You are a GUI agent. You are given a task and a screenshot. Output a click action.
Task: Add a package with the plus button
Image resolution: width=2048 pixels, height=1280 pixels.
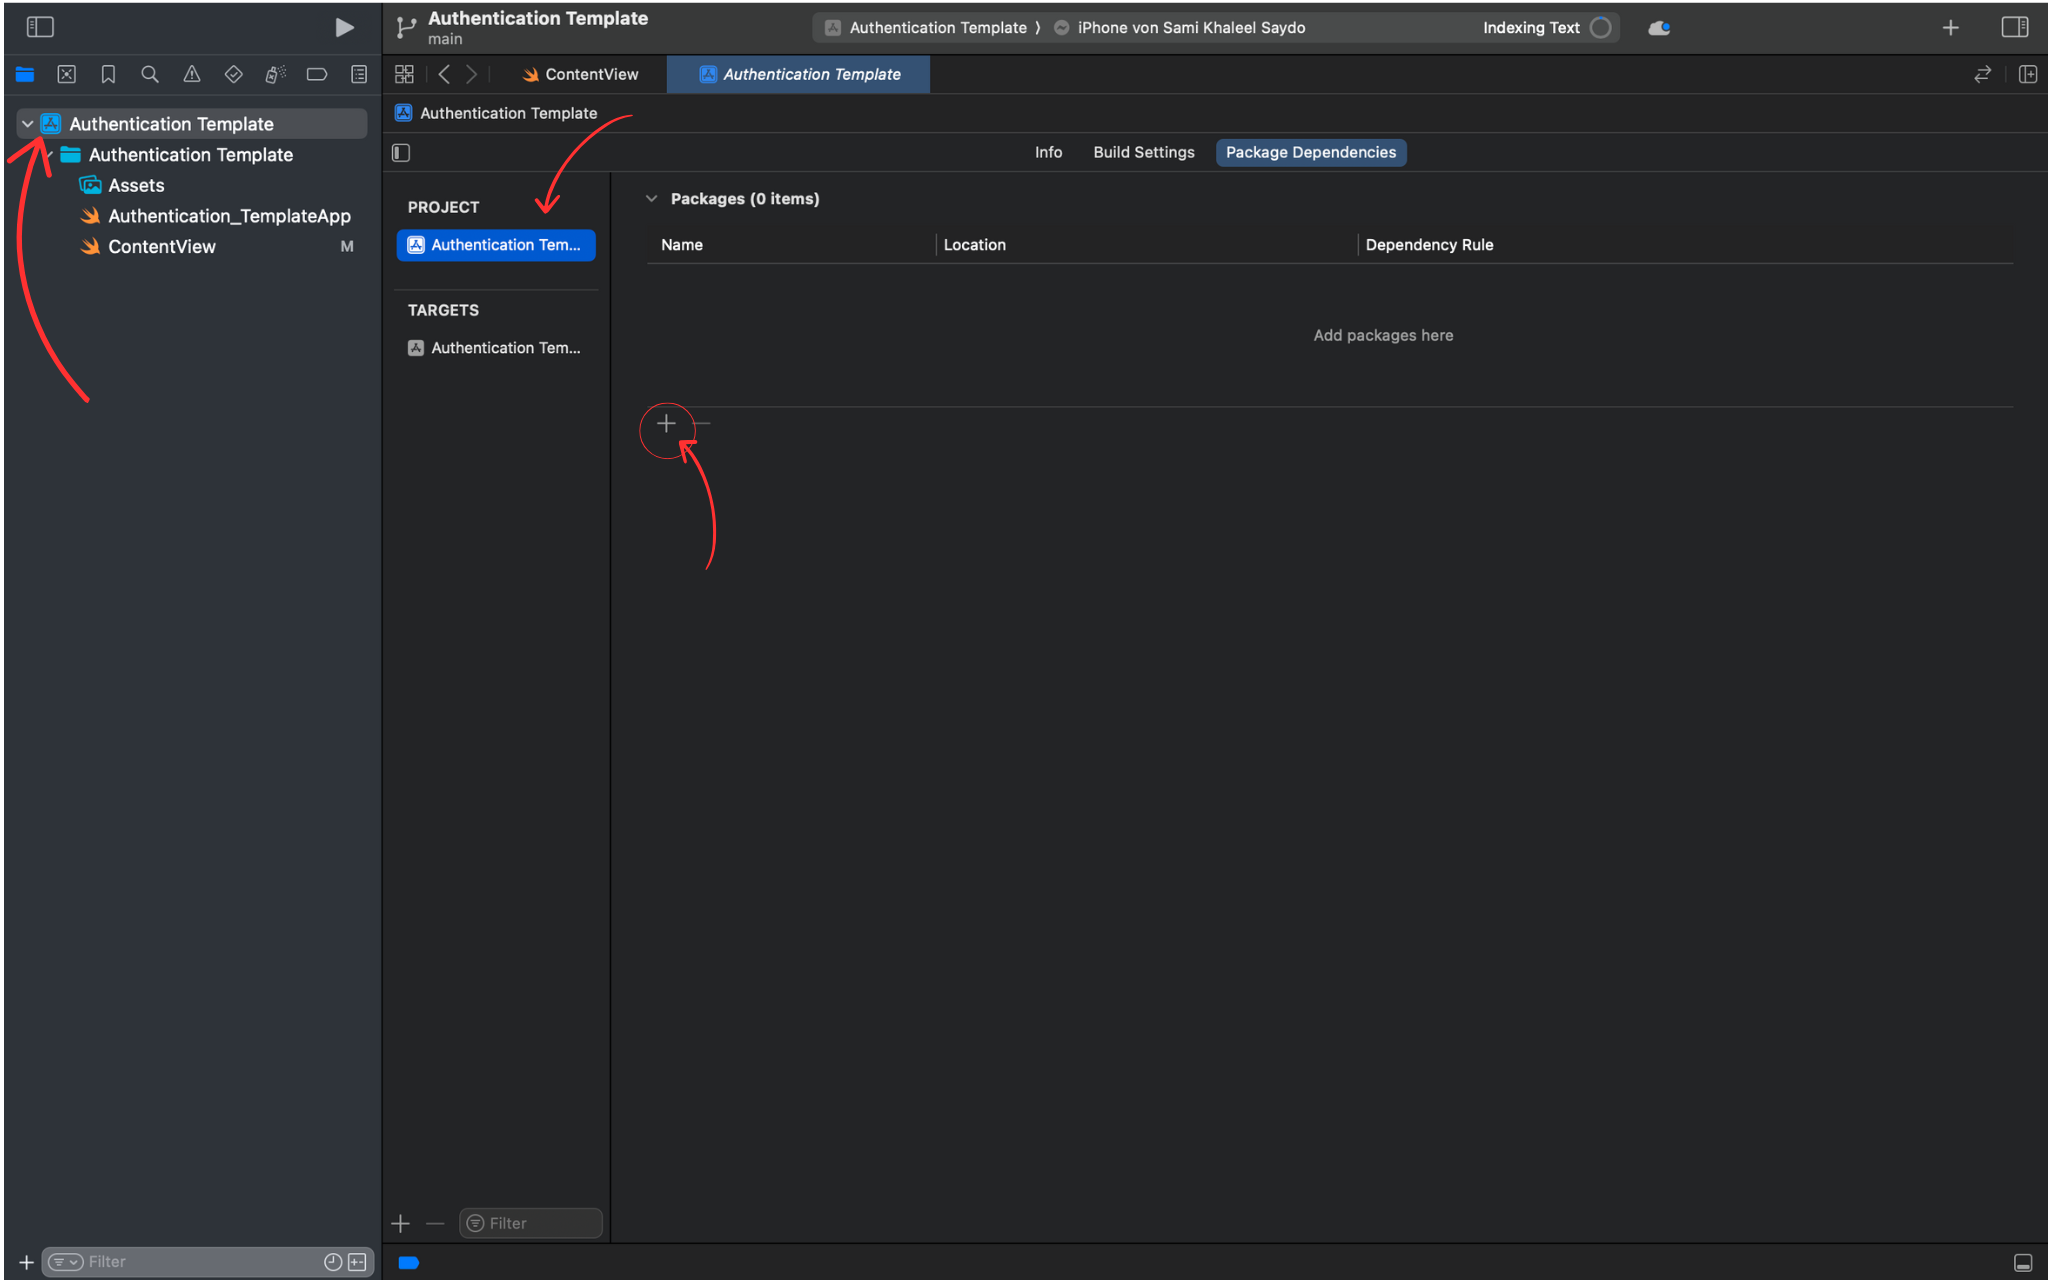point(666,424)
